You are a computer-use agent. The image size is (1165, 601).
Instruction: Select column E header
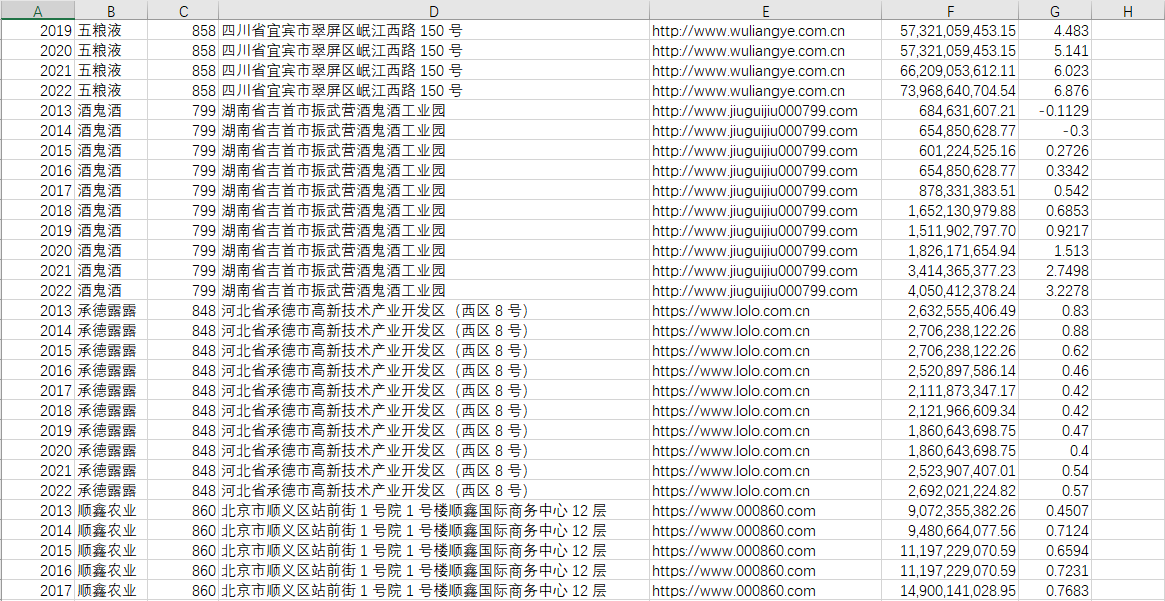pyautogui.click(x=765, y=10)
